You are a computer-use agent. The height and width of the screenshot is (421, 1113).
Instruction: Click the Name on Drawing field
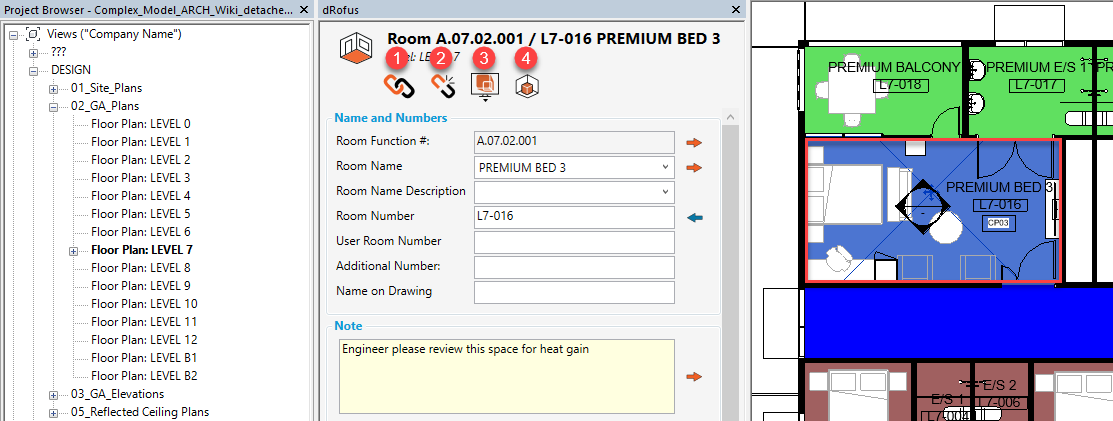574,292
